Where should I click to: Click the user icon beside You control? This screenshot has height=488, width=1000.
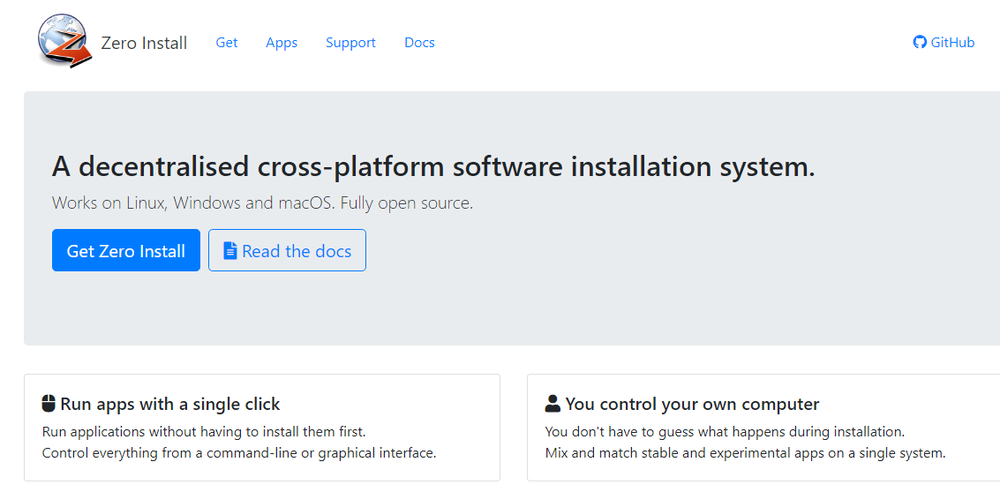click(552, 403)
